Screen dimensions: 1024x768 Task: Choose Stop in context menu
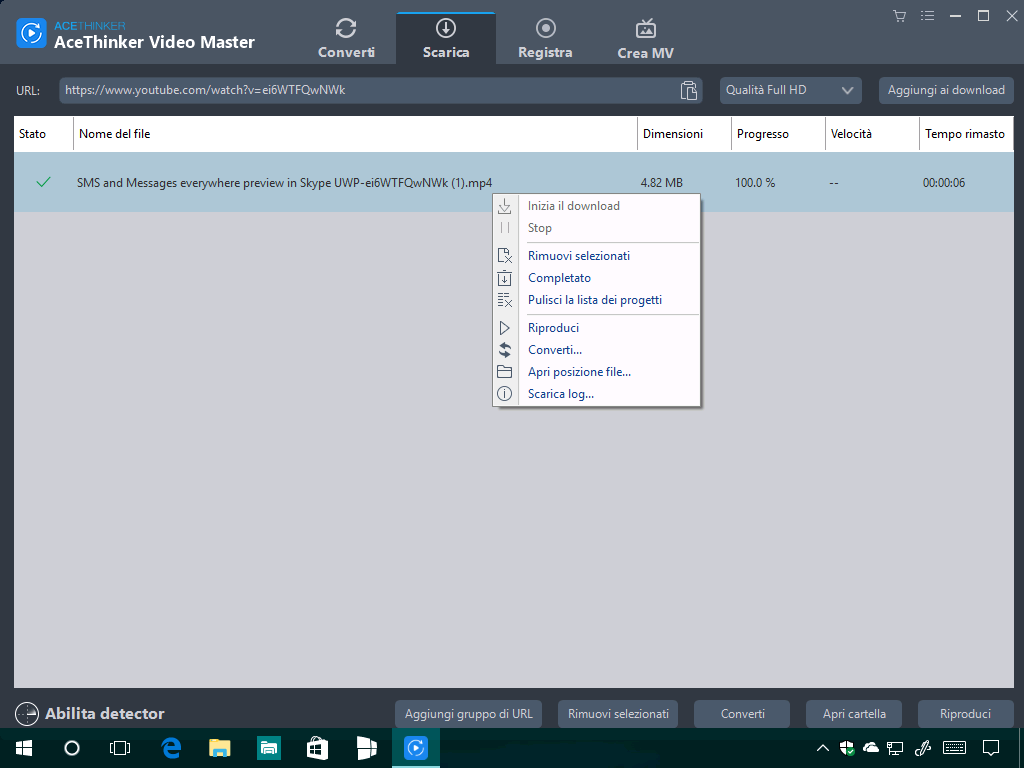596,228
